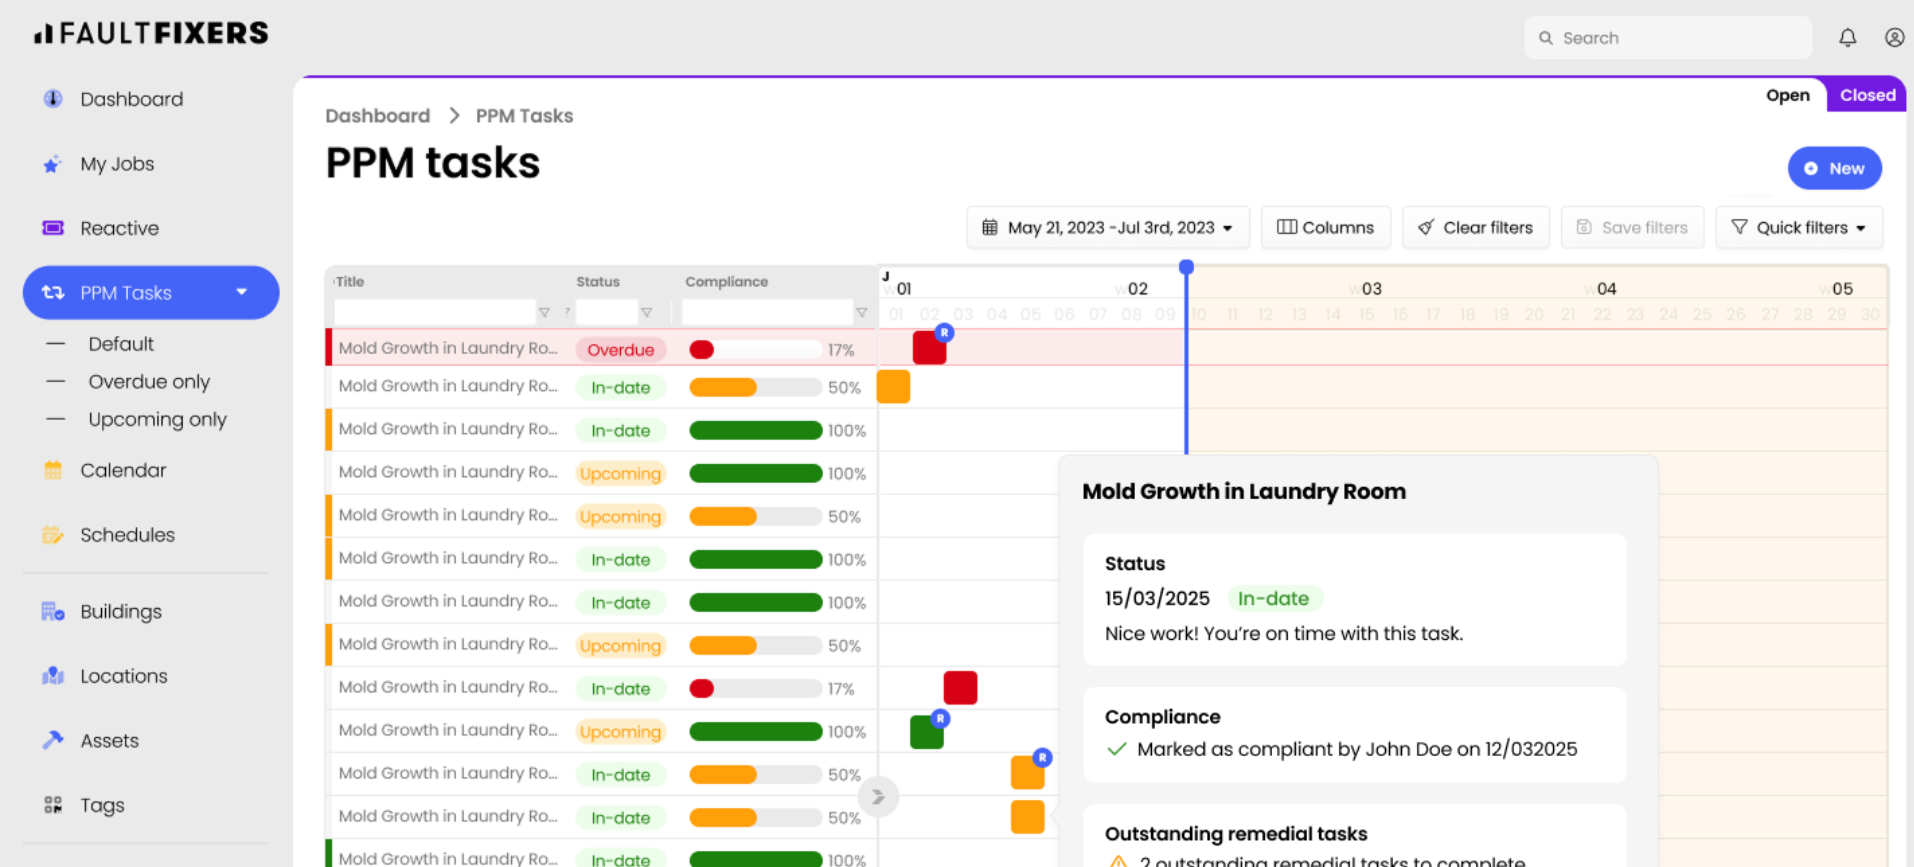The height and width of the screenshot is (867, 1914).
Task: Click the green compliant checkmark icon
Action: pos(1117,749)
